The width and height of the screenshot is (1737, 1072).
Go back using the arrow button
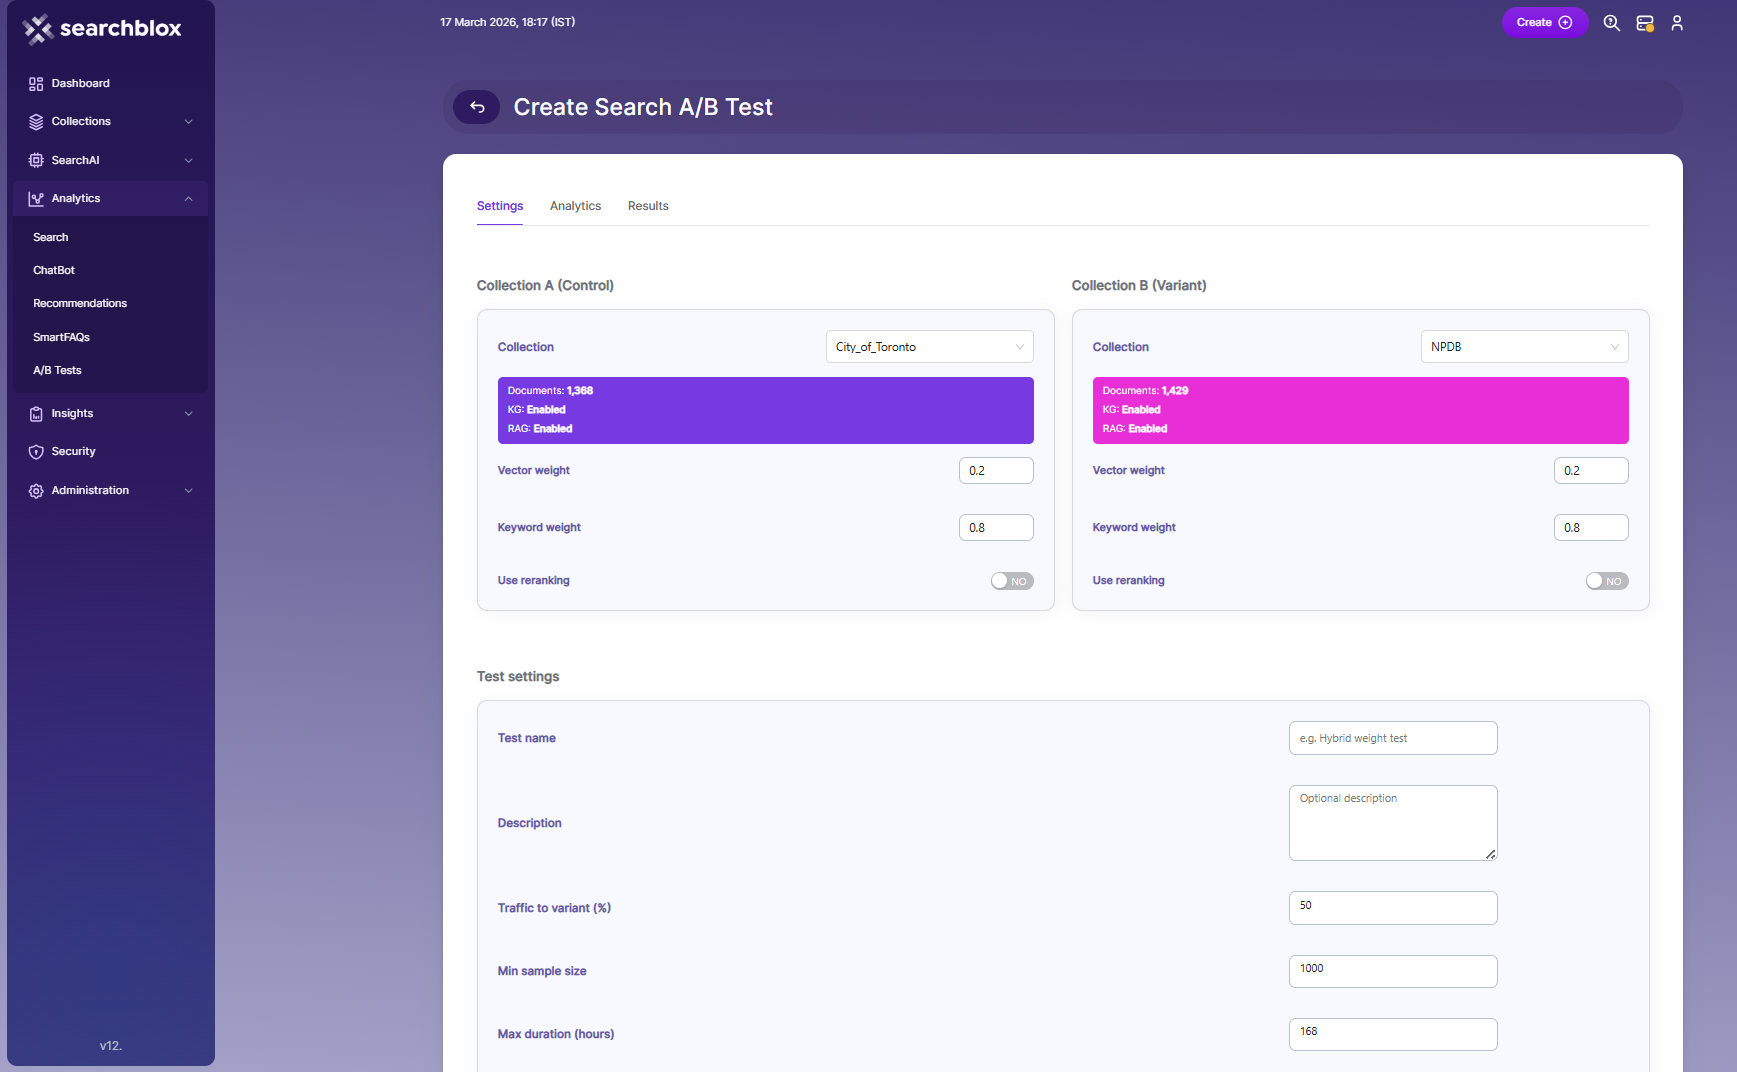[x=477, y=107]
